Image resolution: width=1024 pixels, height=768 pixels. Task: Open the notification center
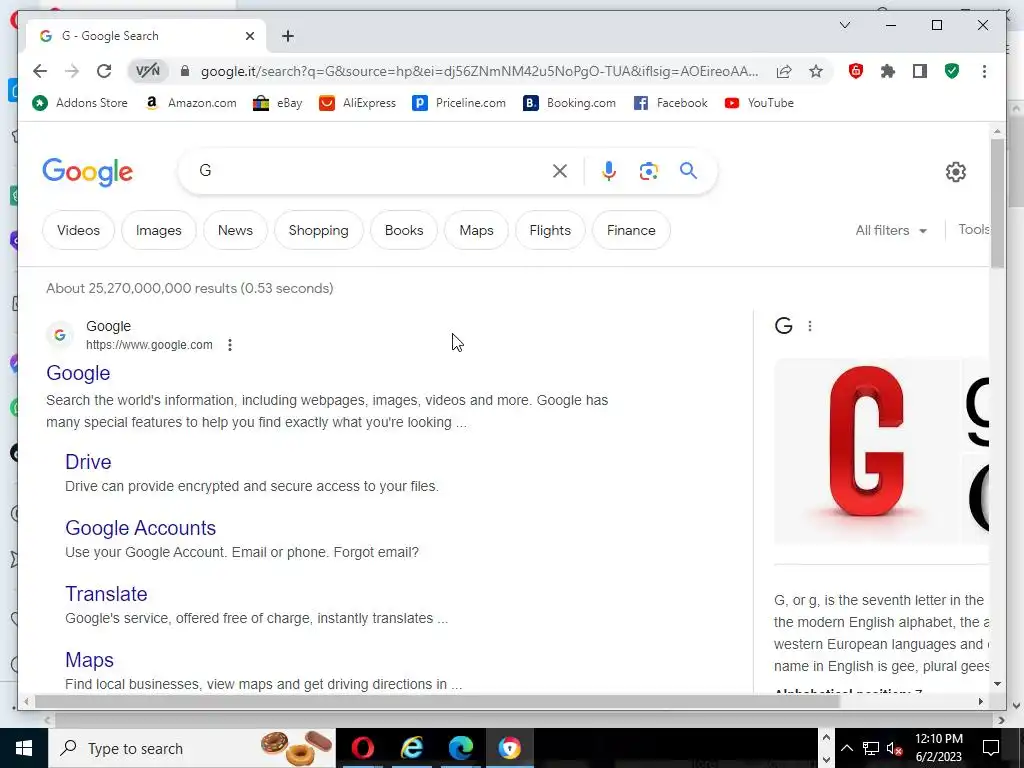tap(991, 748)
